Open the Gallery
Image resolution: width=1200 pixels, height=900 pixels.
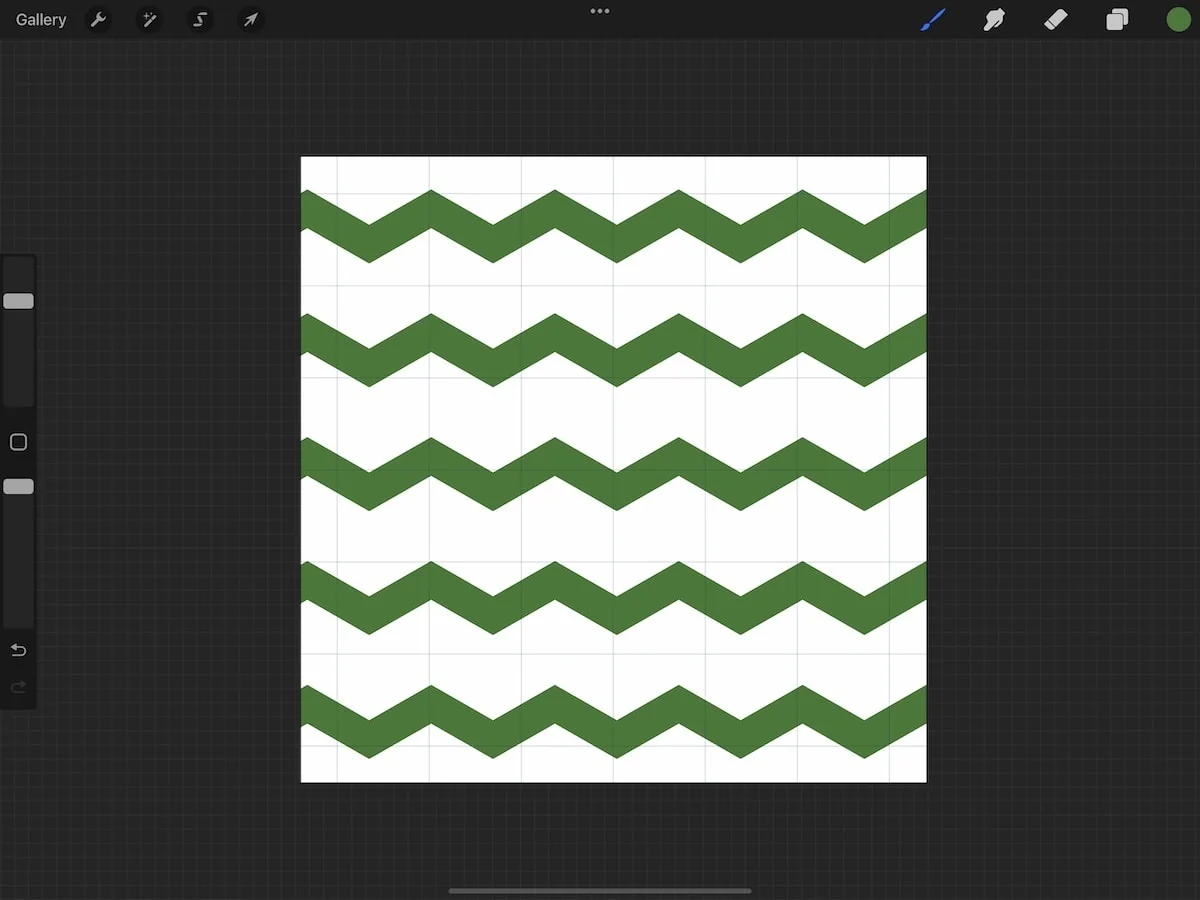pyautogui.click(x=41, y=20)
